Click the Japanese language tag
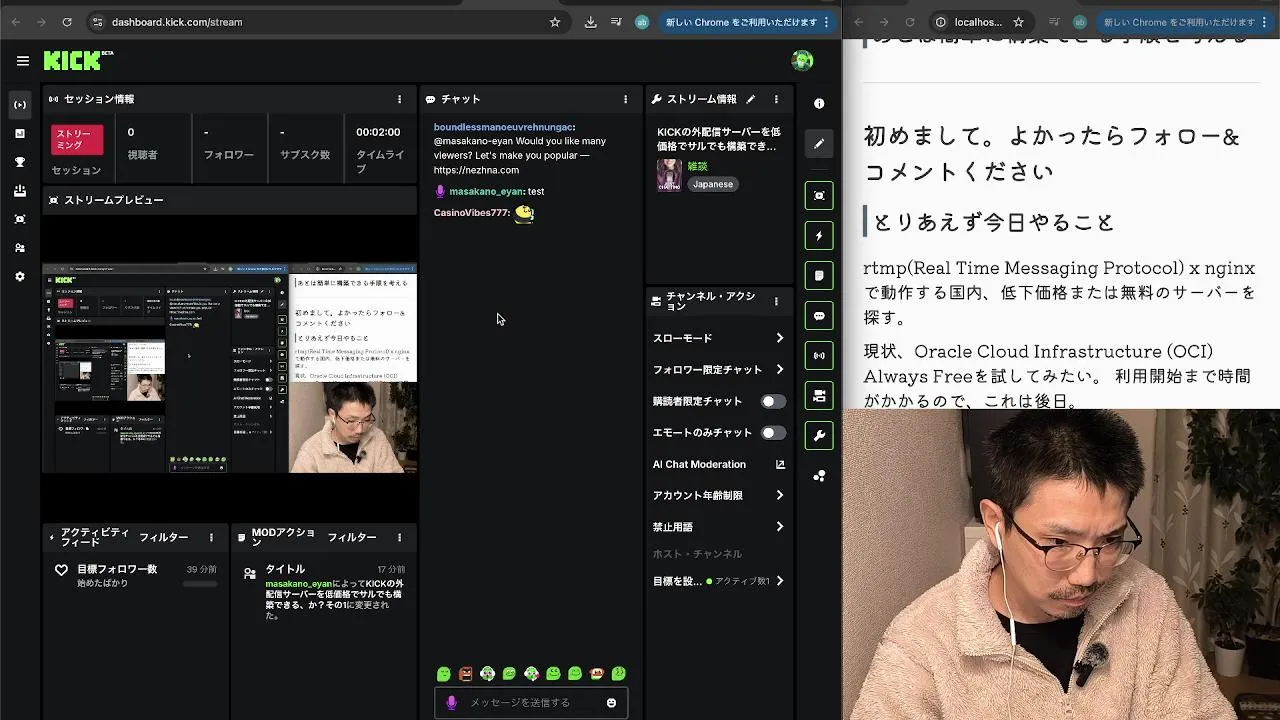This screenshot has width=1280, height=720. click(713, 184)
